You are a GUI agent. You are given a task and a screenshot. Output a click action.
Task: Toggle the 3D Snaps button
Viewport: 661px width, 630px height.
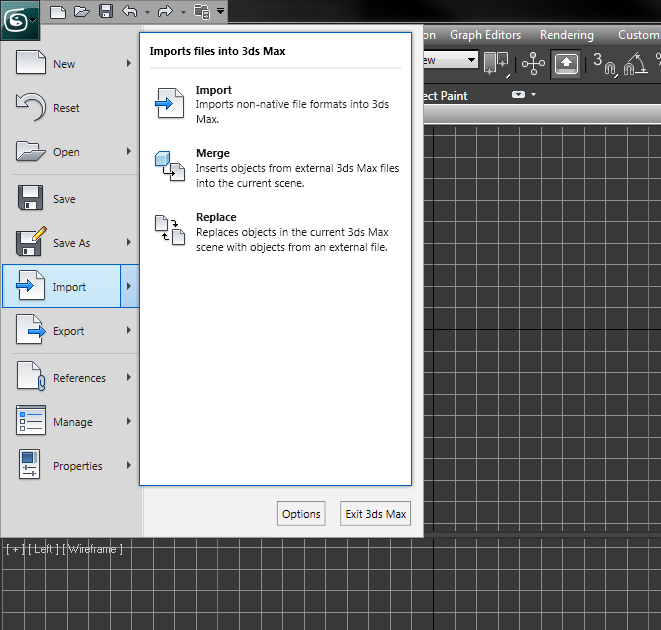(605, 64)
